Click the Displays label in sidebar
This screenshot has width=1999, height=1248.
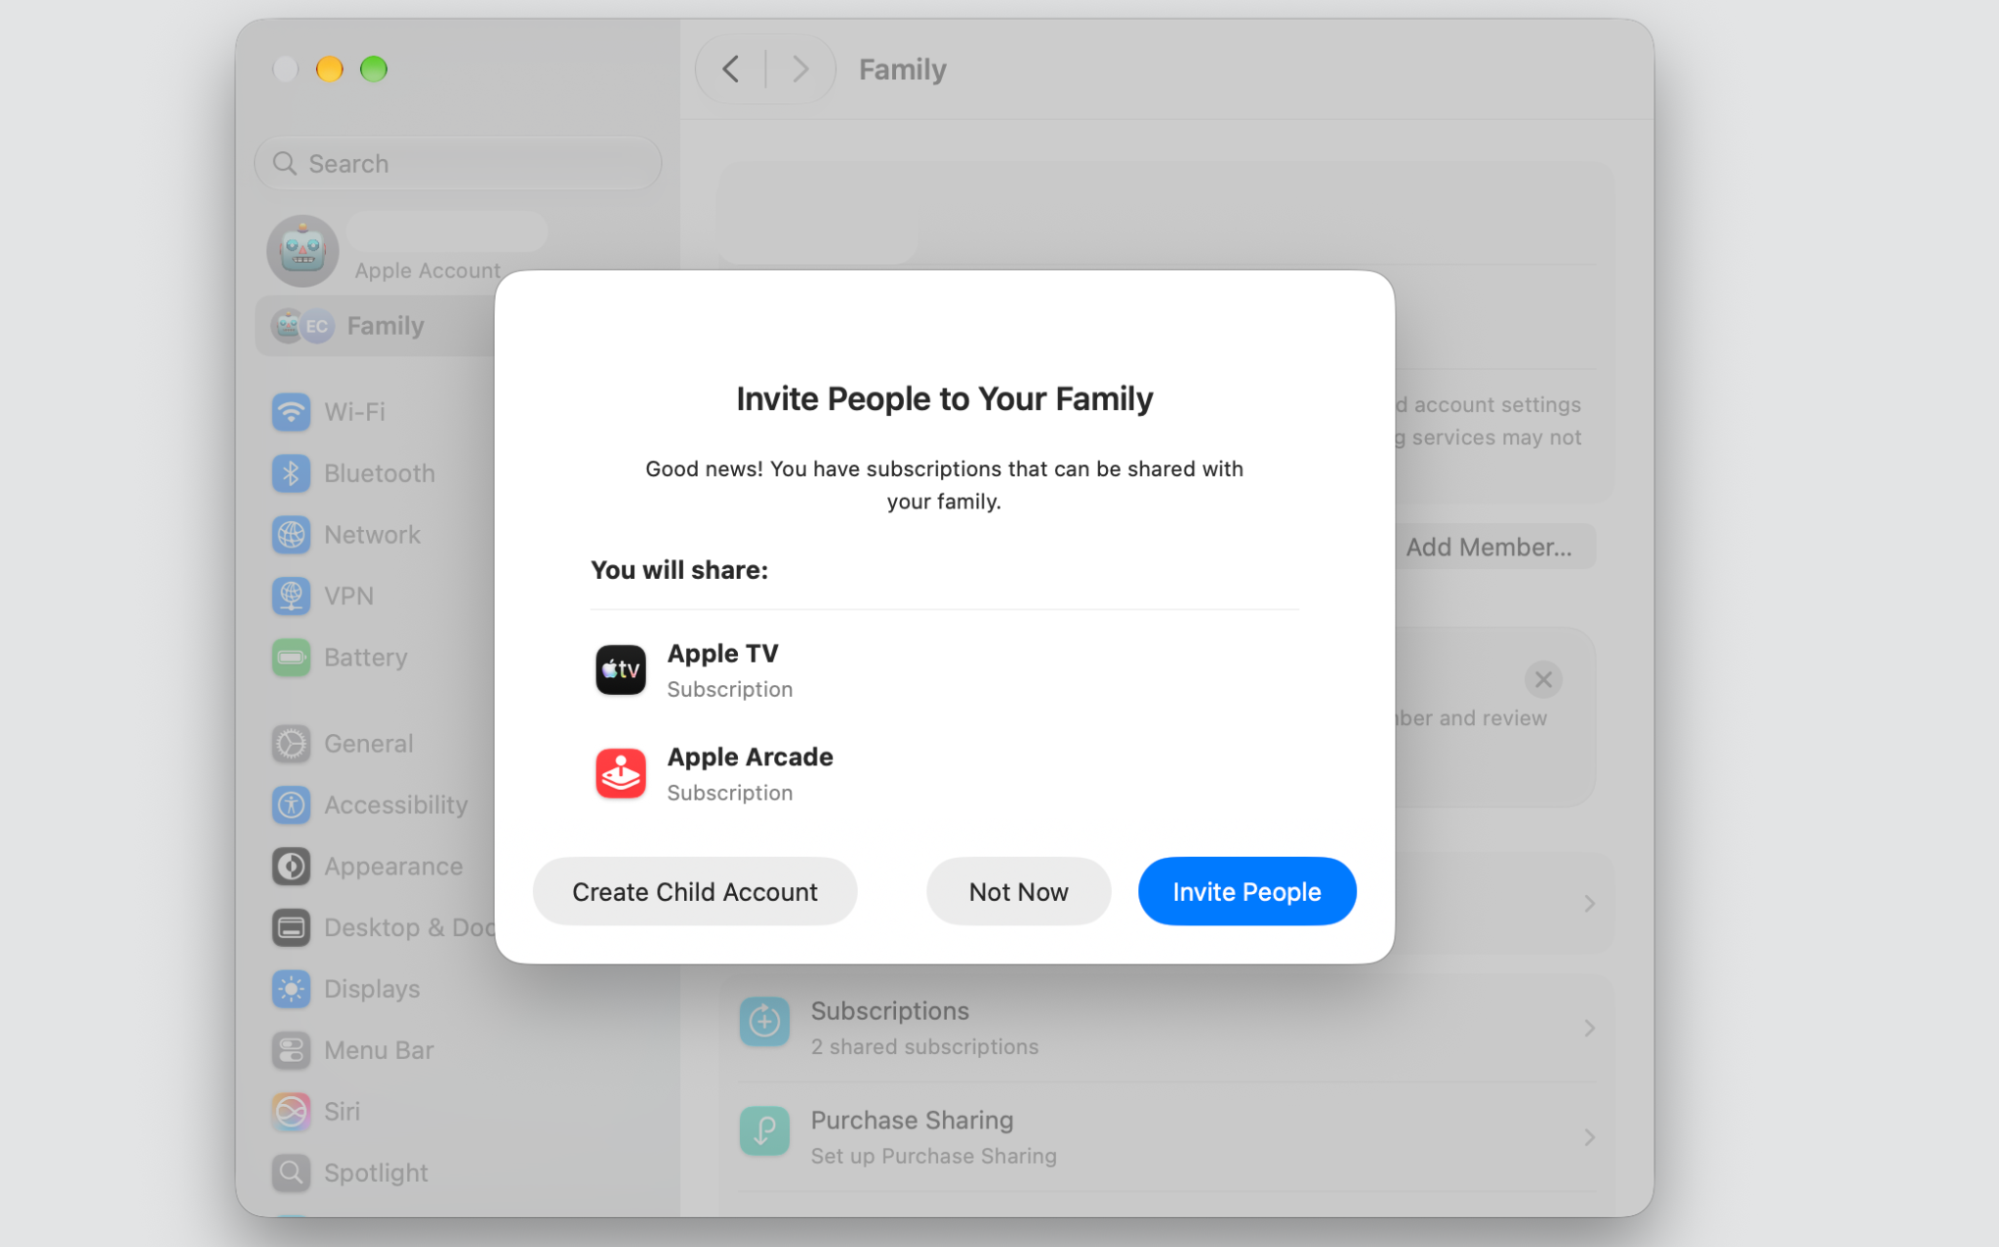coord(372,989)
